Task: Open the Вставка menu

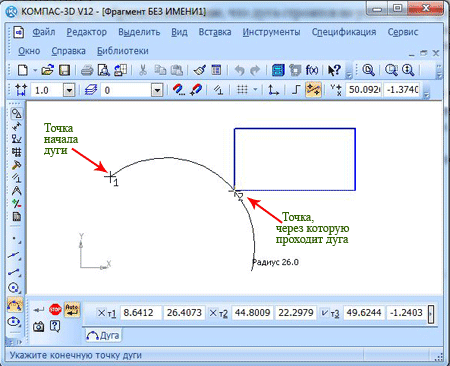Action: tap(215, 32)
